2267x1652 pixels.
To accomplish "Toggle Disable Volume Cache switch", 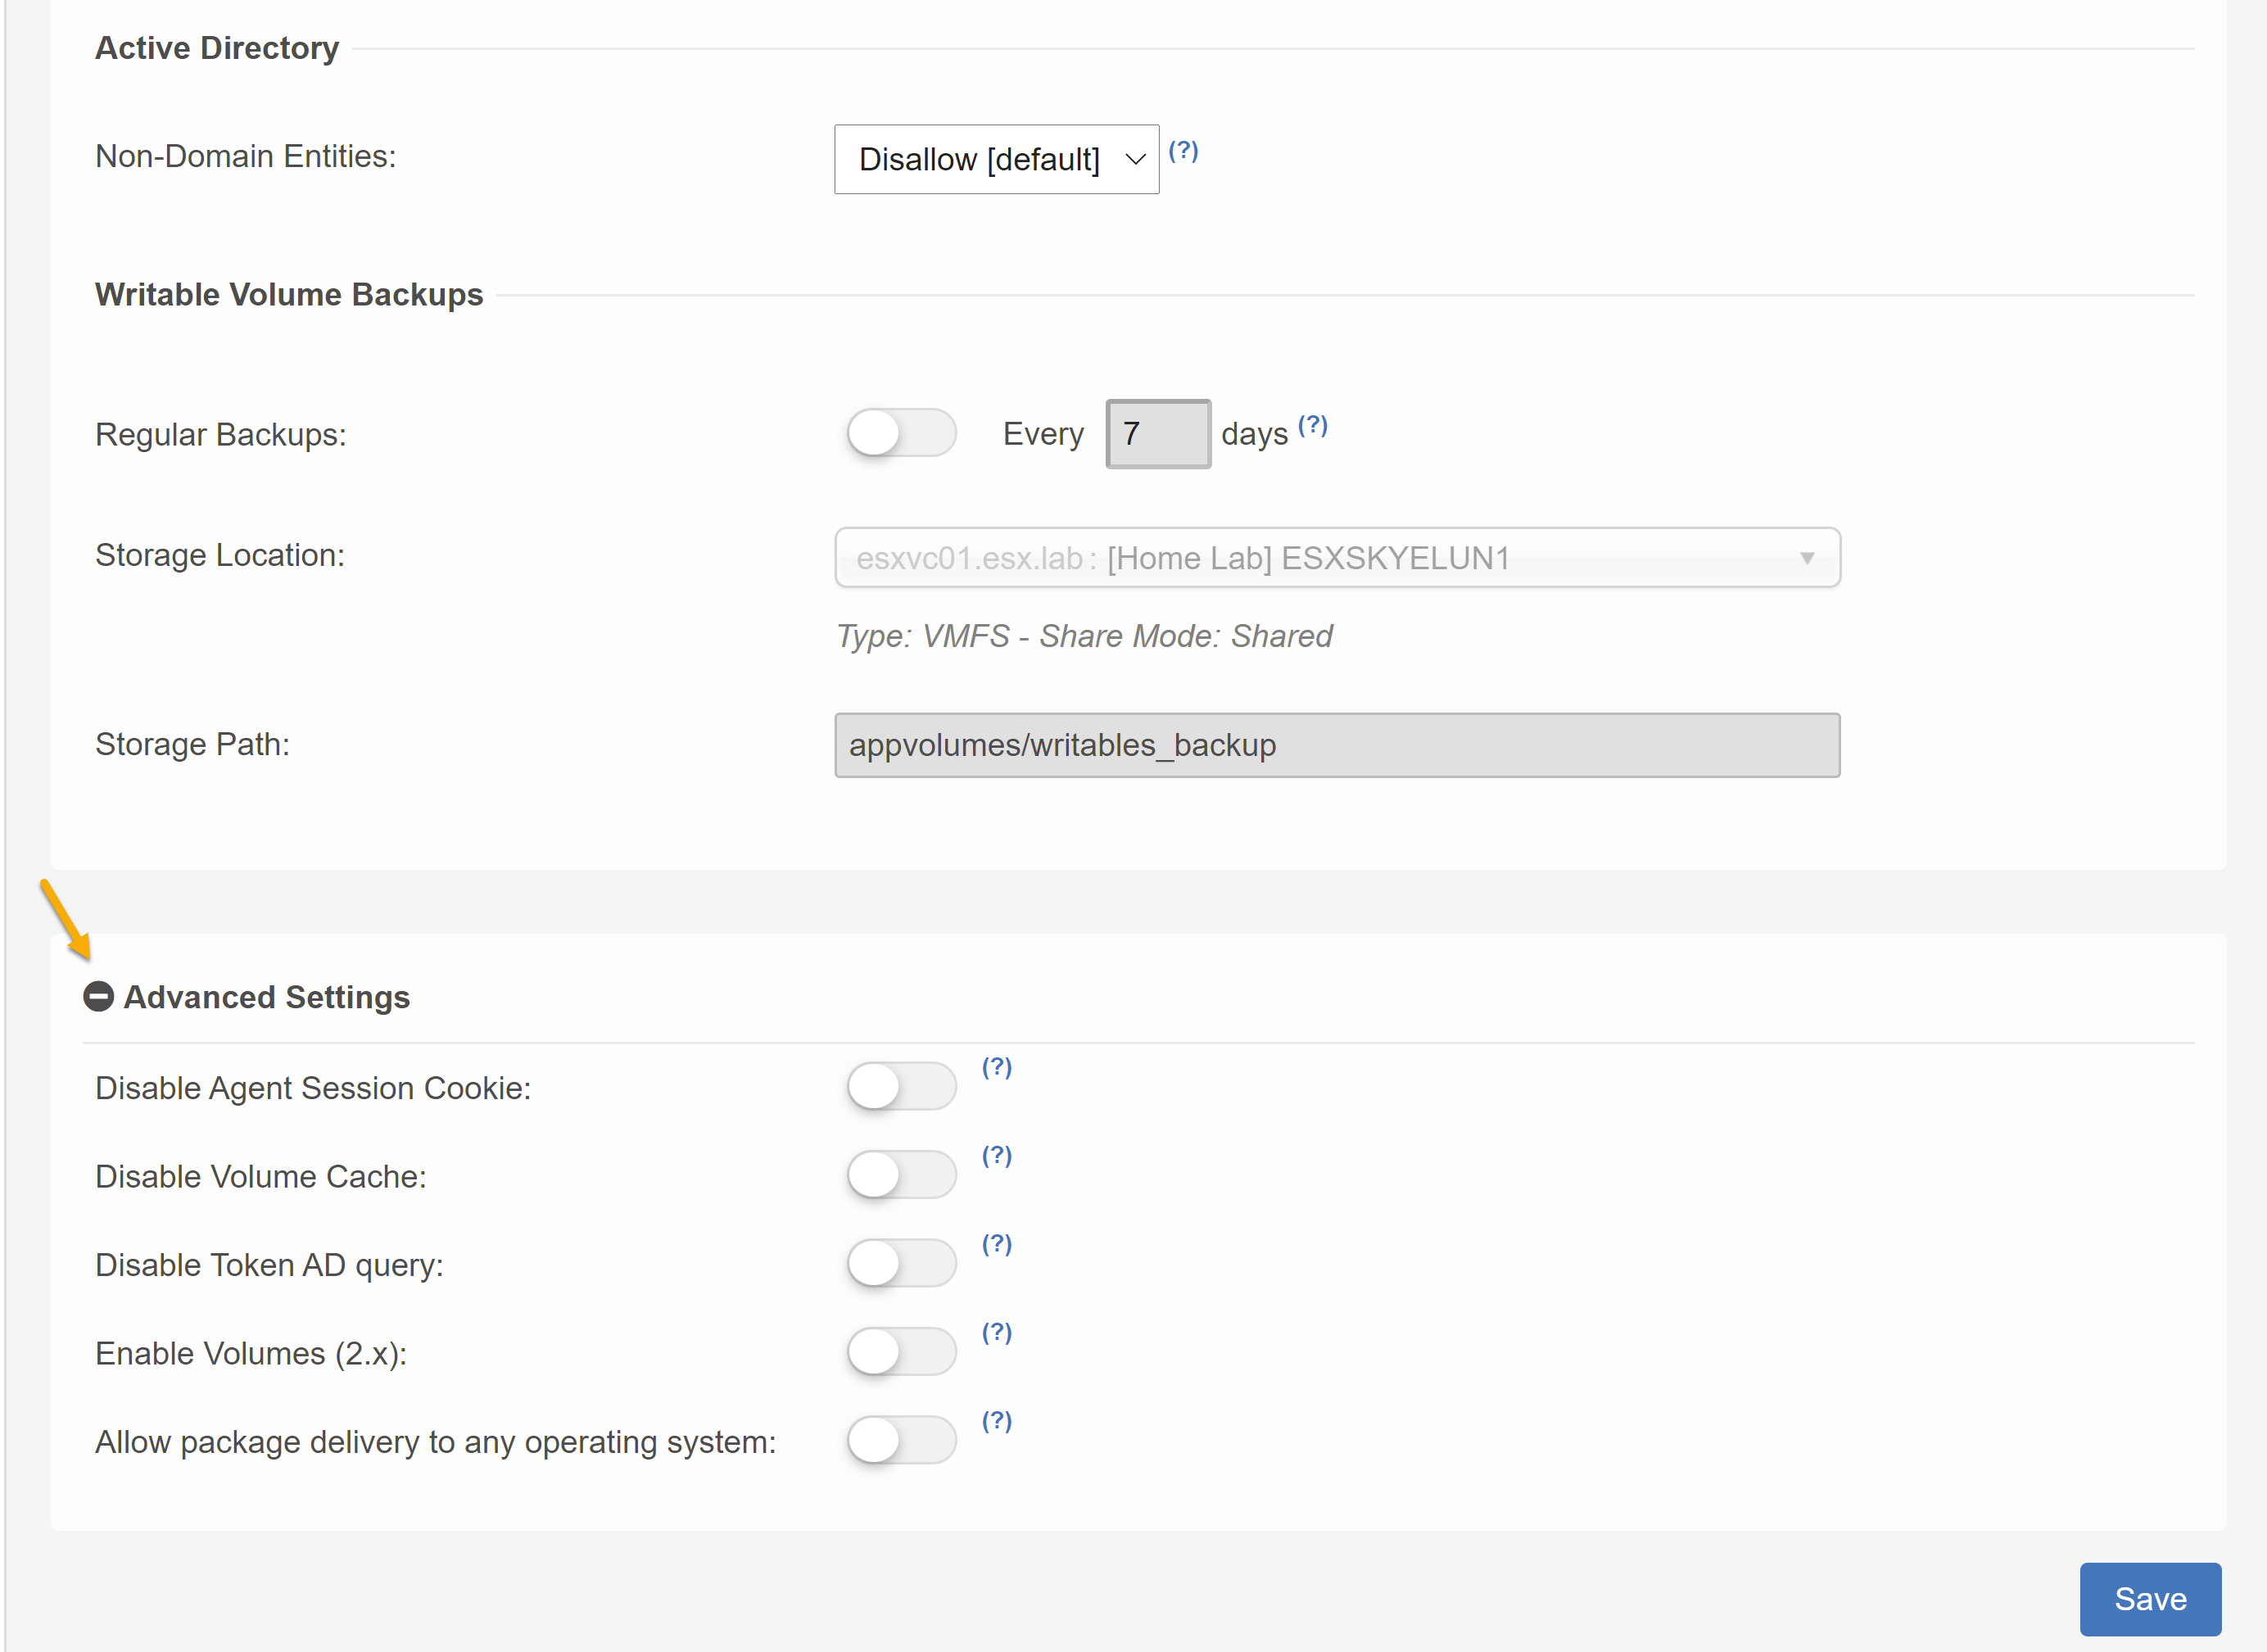I will [901, 1175].
